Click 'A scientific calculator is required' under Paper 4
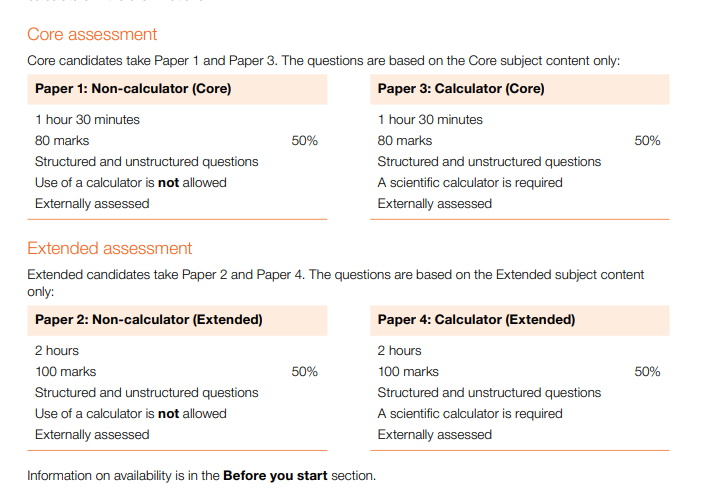Screen dimensions: 706x504 pos(470,414)
